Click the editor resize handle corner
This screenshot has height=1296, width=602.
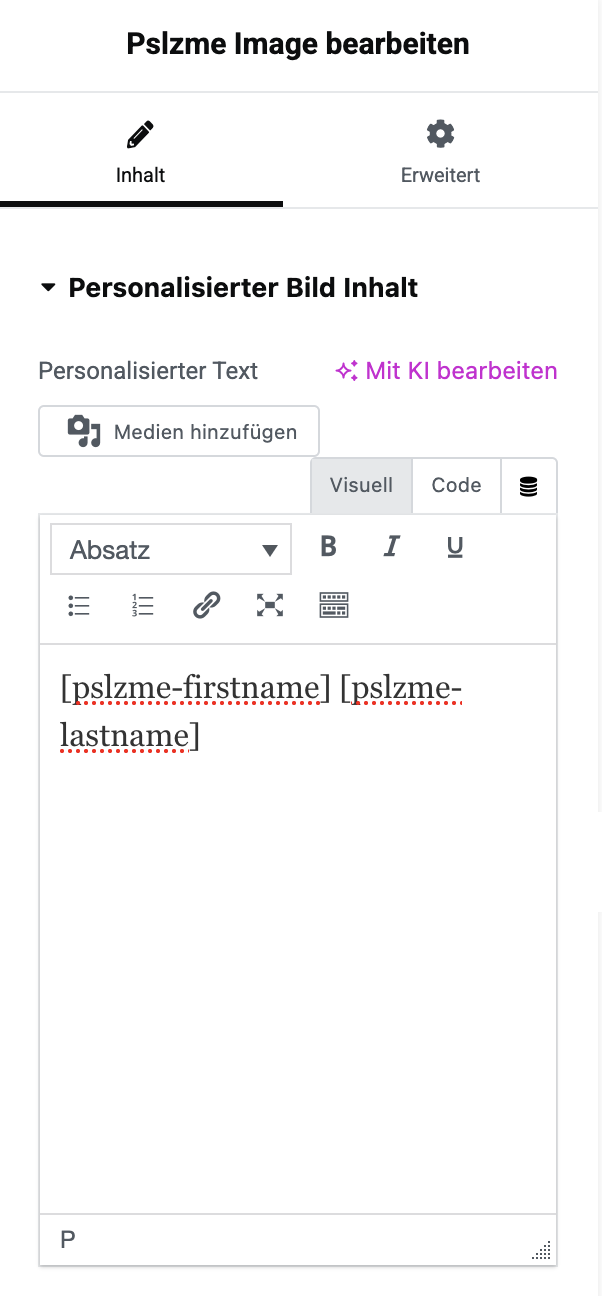(x=543, y=1250)
